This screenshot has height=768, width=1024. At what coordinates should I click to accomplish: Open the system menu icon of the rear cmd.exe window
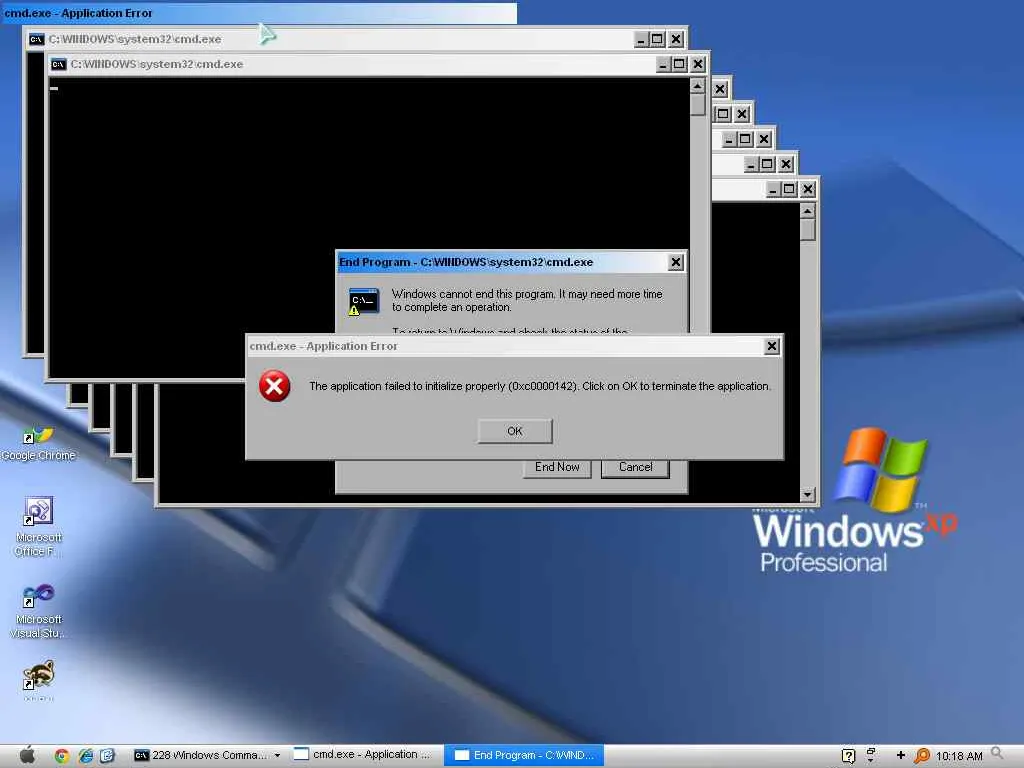pos(37,39)
